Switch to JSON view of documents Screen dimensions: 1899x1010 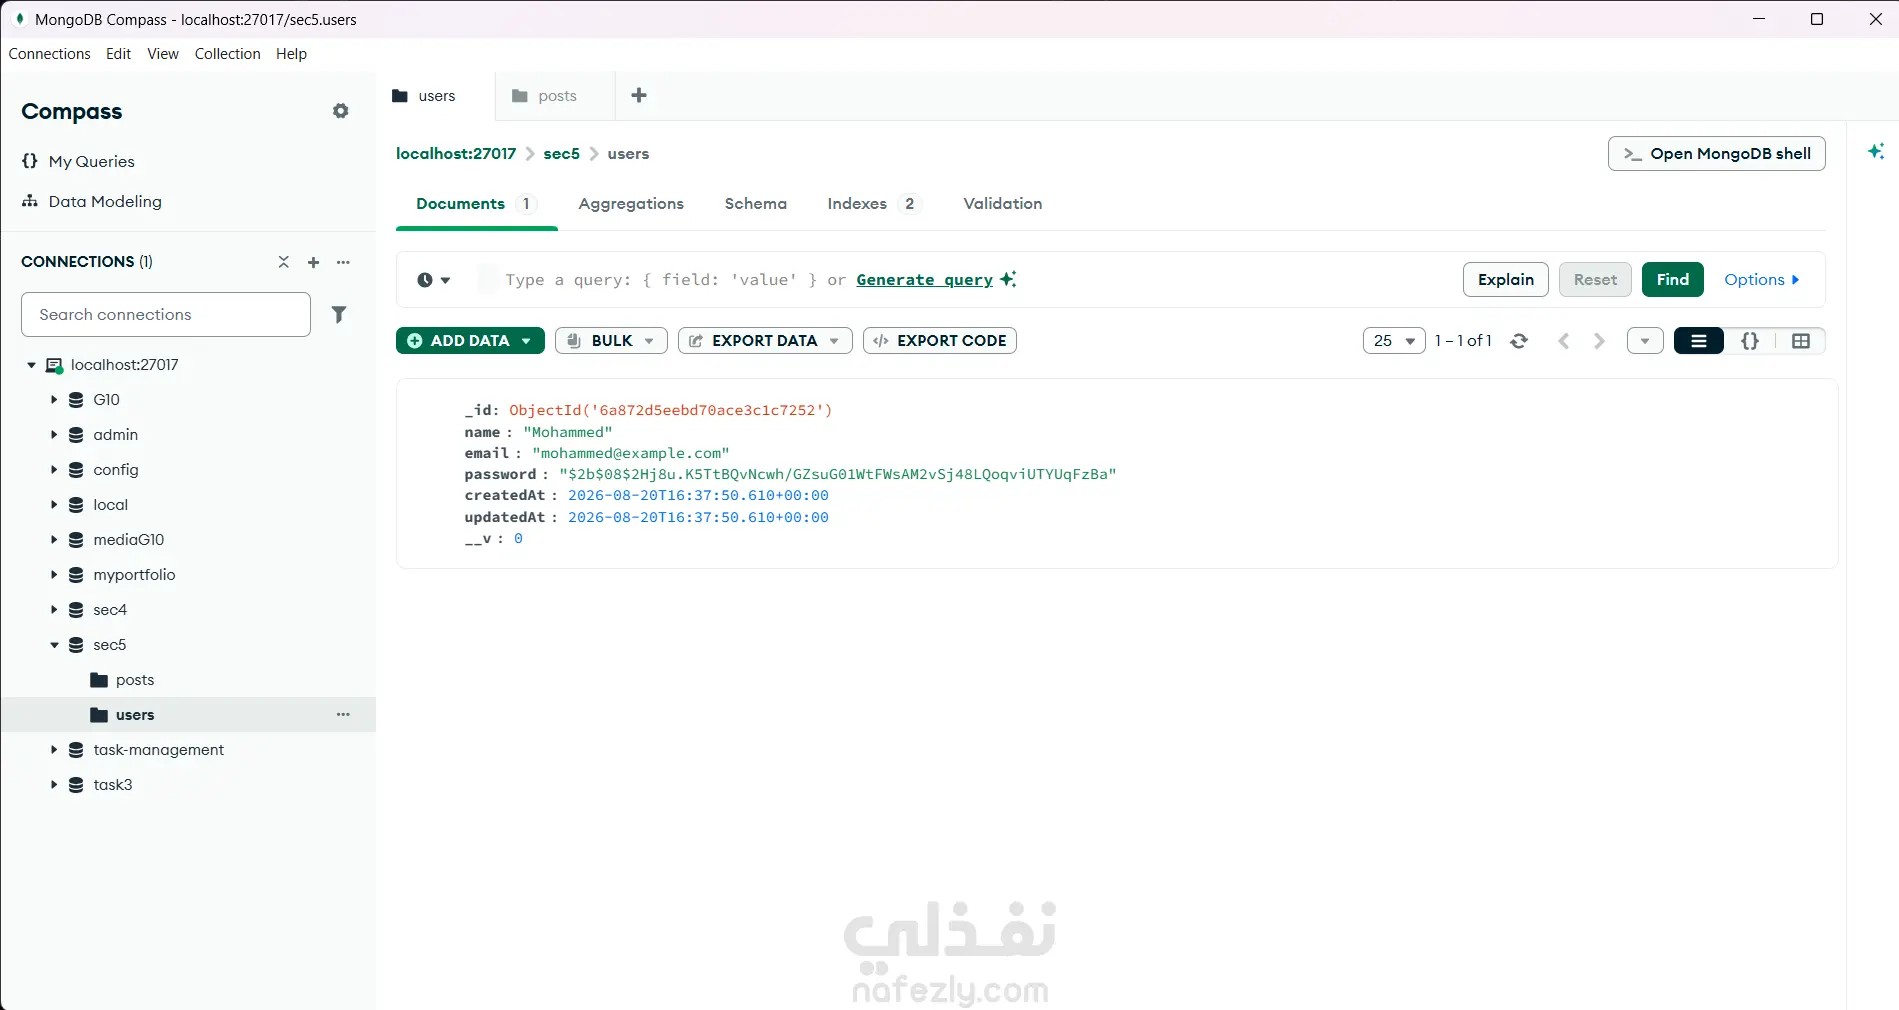1750,341
